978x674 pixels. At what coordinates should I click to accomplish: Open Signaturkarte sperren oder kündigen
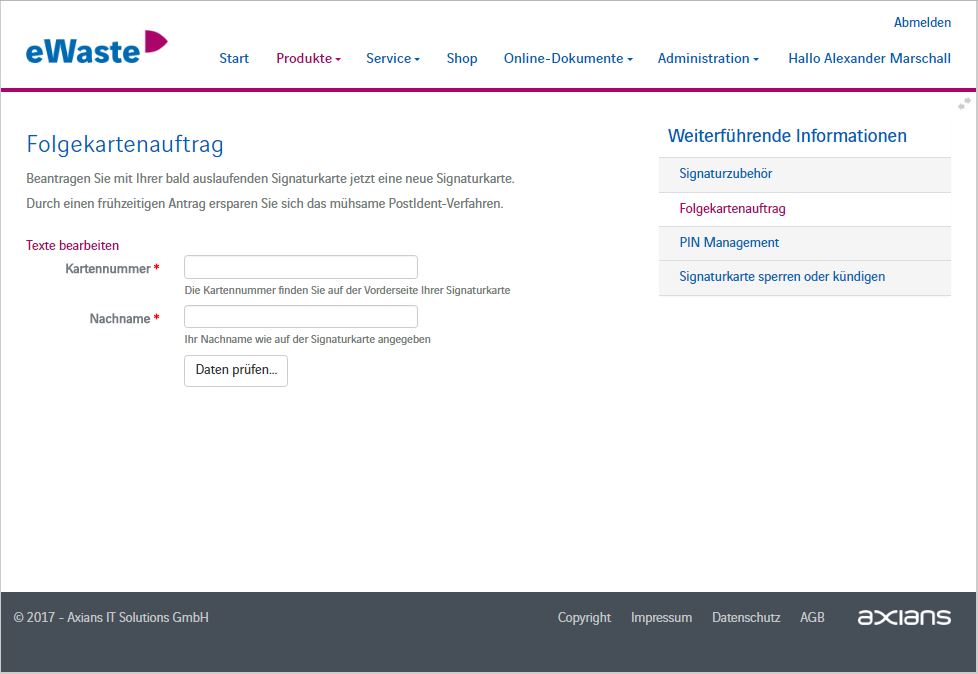click(805, 277)
